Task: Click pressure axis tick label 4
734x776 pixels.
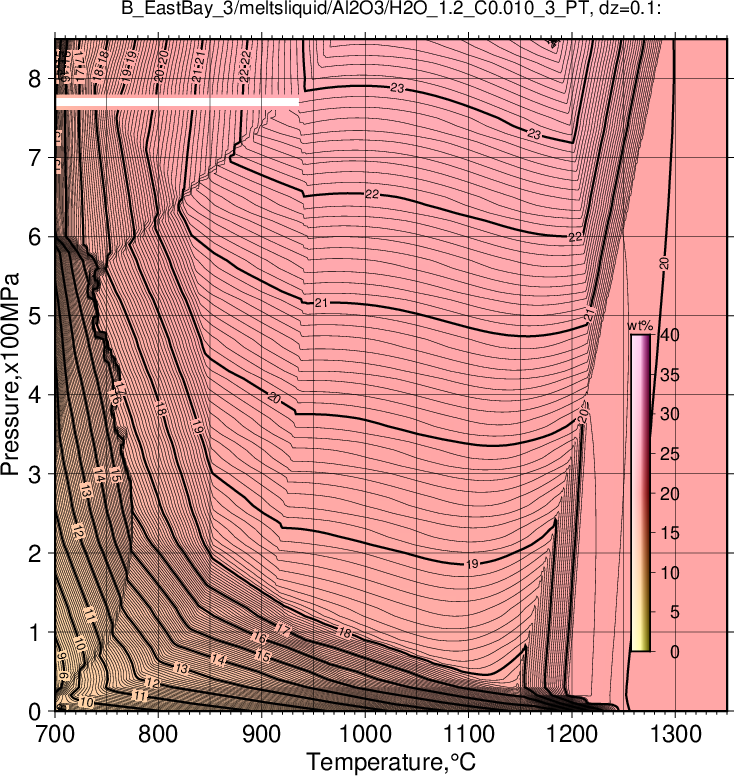Action: (x=35, y=395)
